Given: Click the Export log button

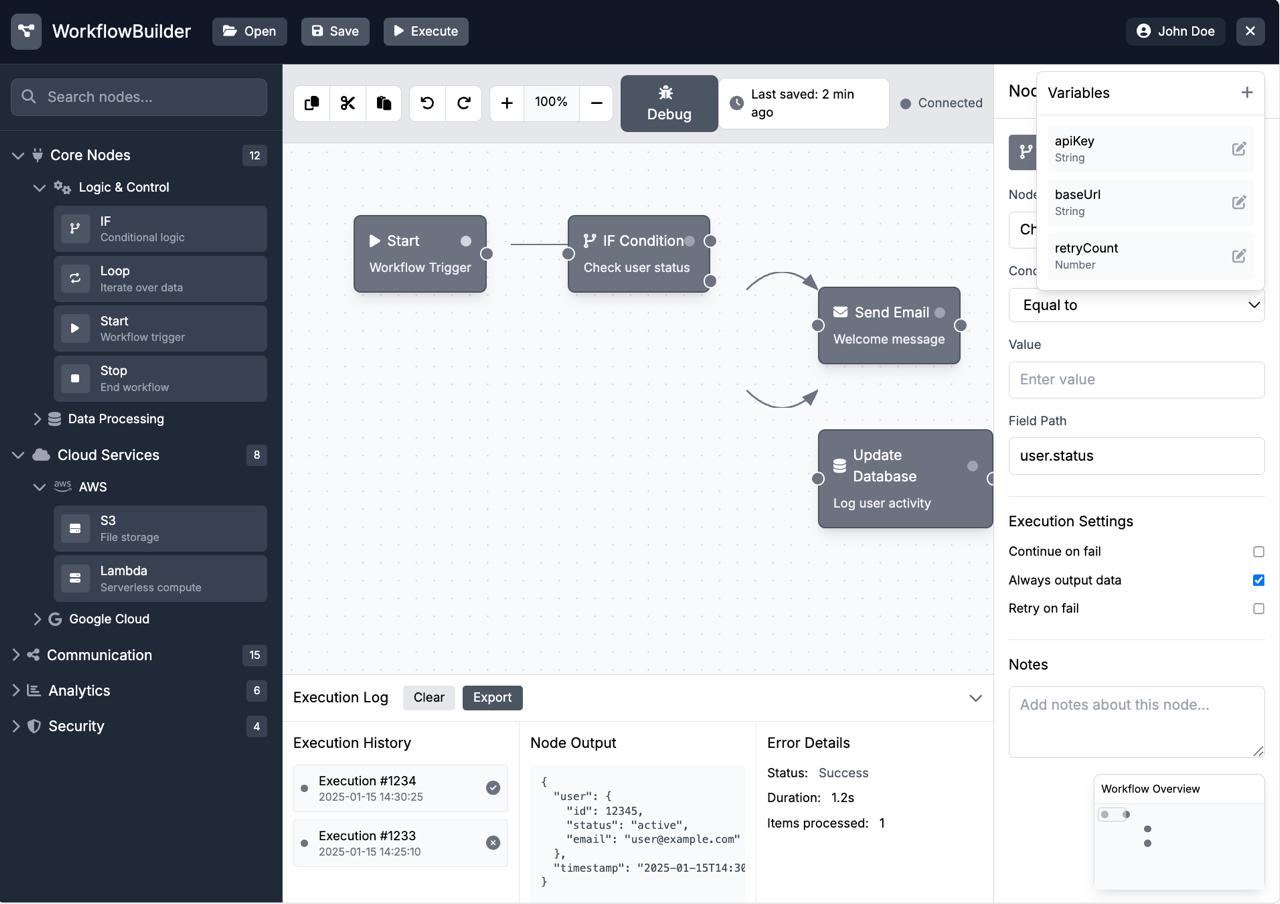Looking at the screenshot, I should [492, 698].
